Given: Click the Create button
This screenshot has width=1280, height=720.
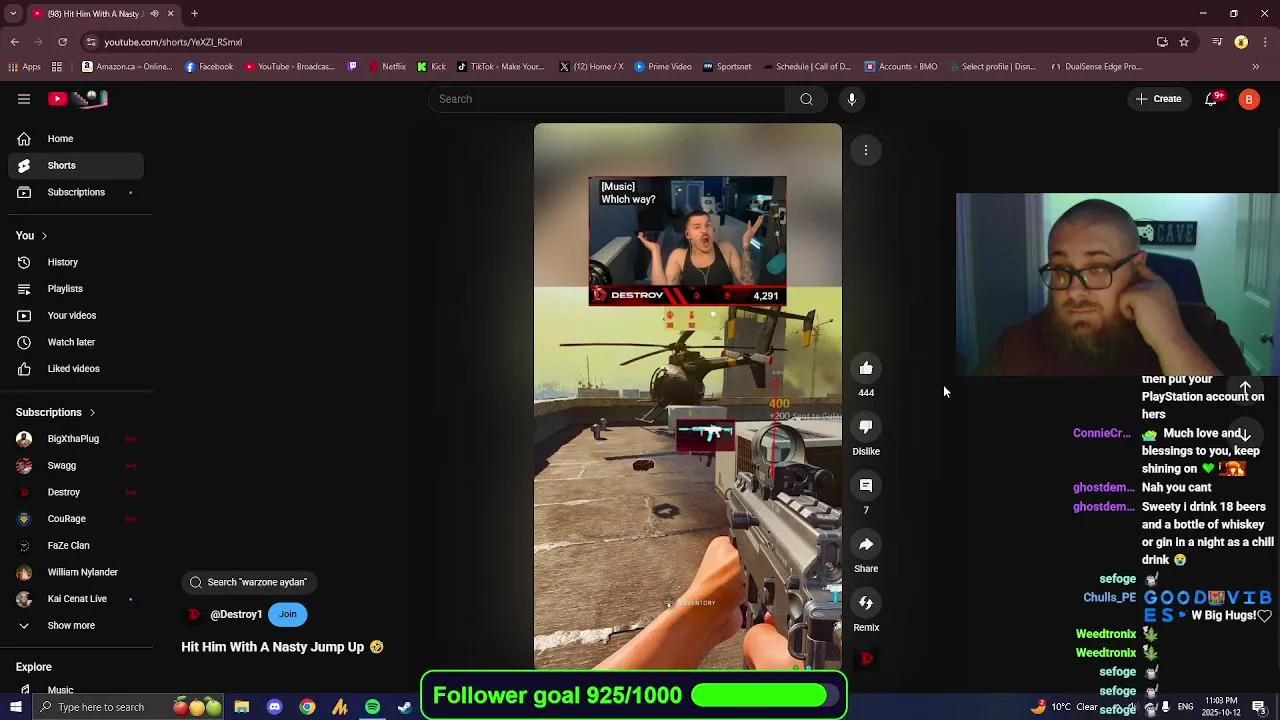Looking at the screenshot, I should tap(1159, 99).
